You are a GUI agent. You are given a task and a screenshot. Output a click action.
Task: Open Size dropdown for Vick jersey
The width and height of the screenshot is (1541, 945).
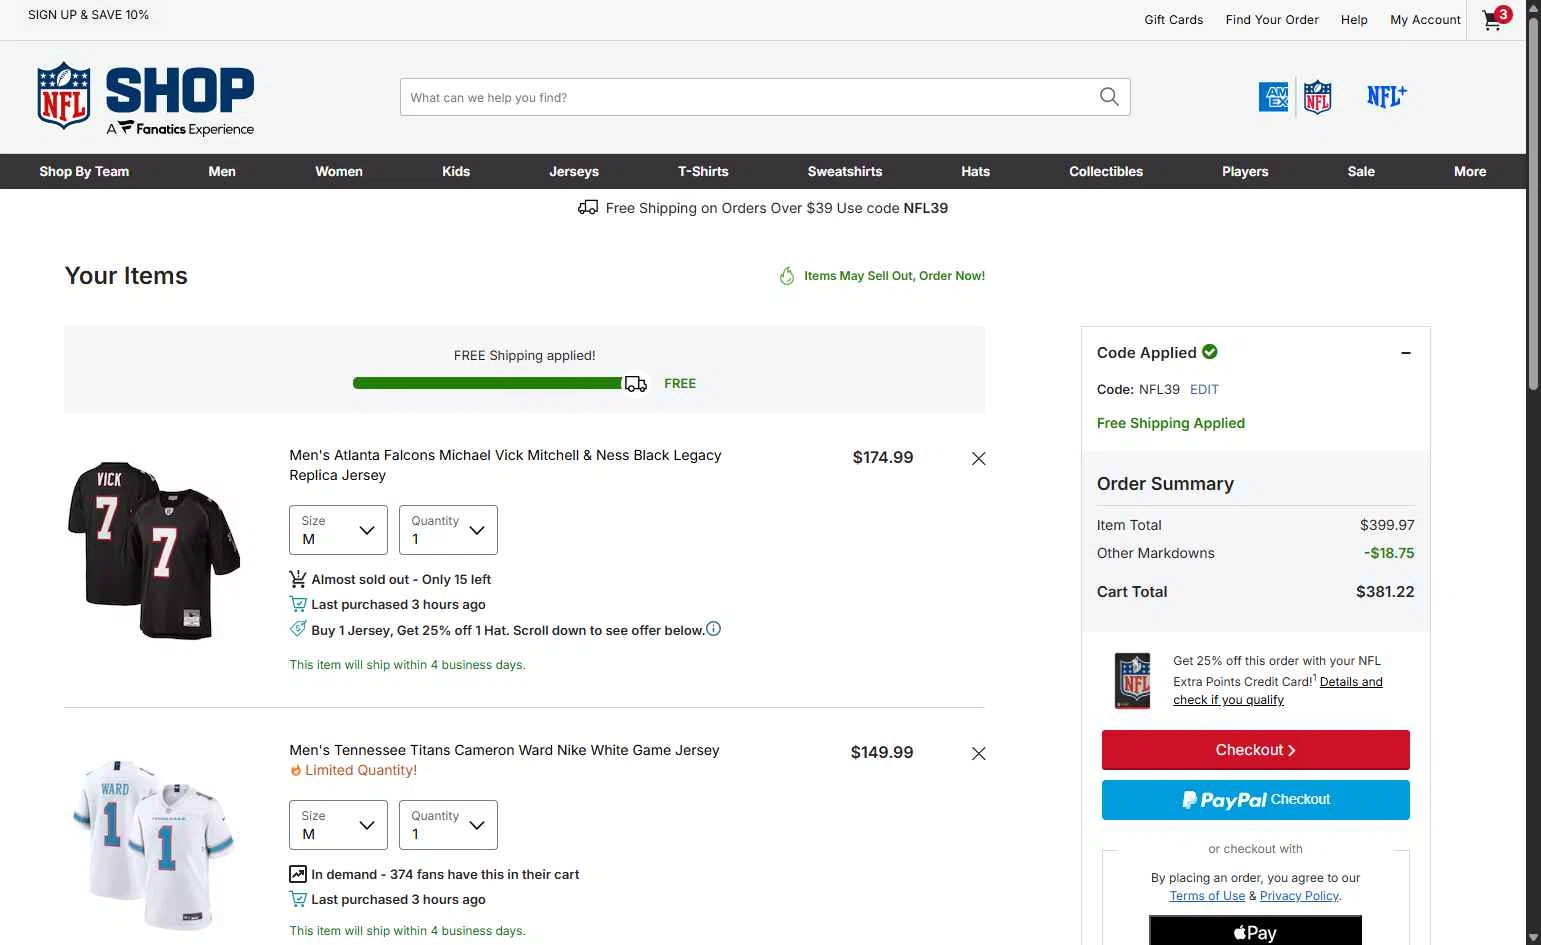pos(338,530)
